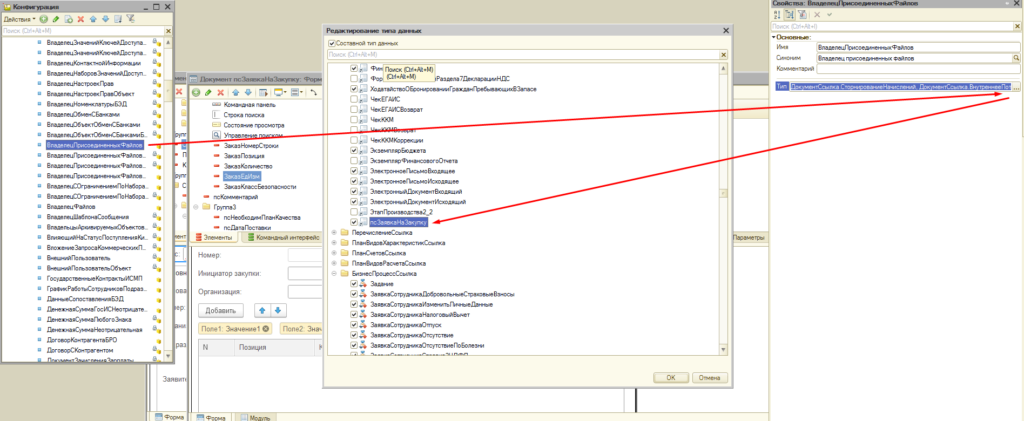This screenshot has width=1024, height=421.
Task: Select Строка поиска form element
Action: pyautogui.click(x=242, y=114)
